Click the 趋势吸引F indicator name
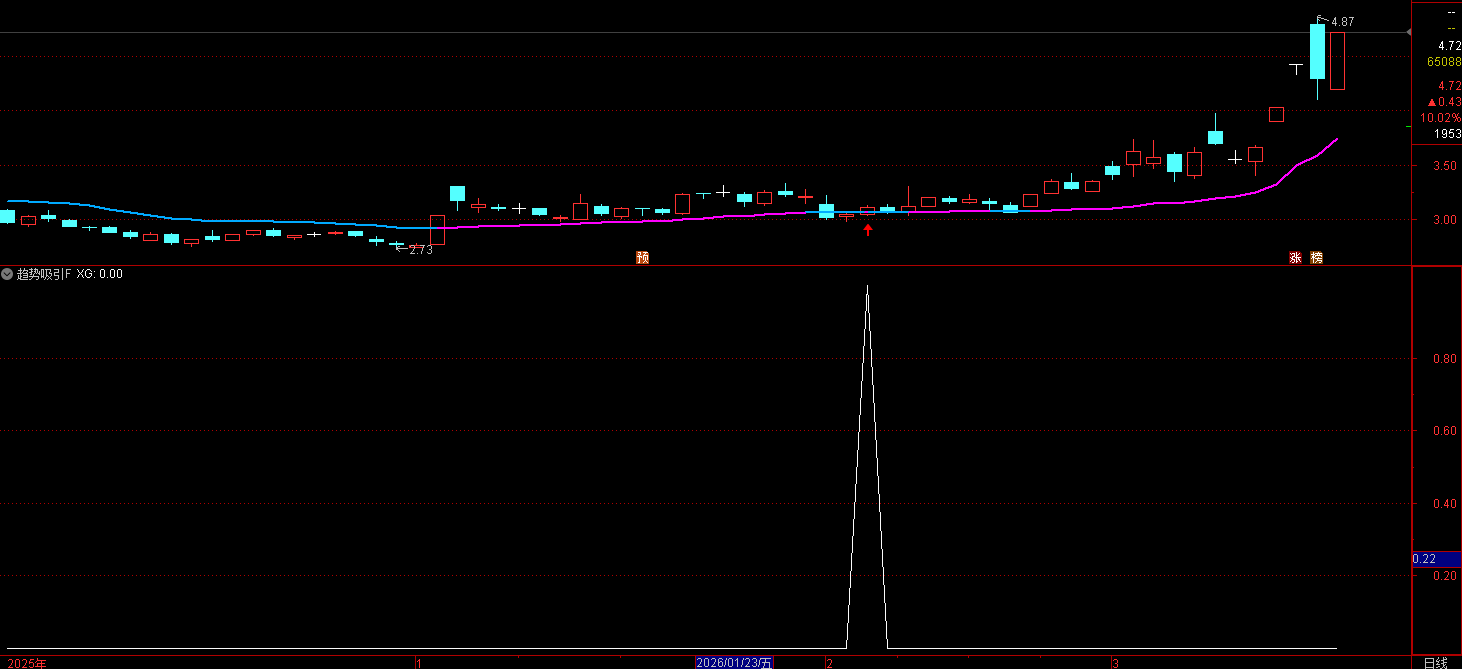This screenshot has height=669, width=1462. click(45, 273)
